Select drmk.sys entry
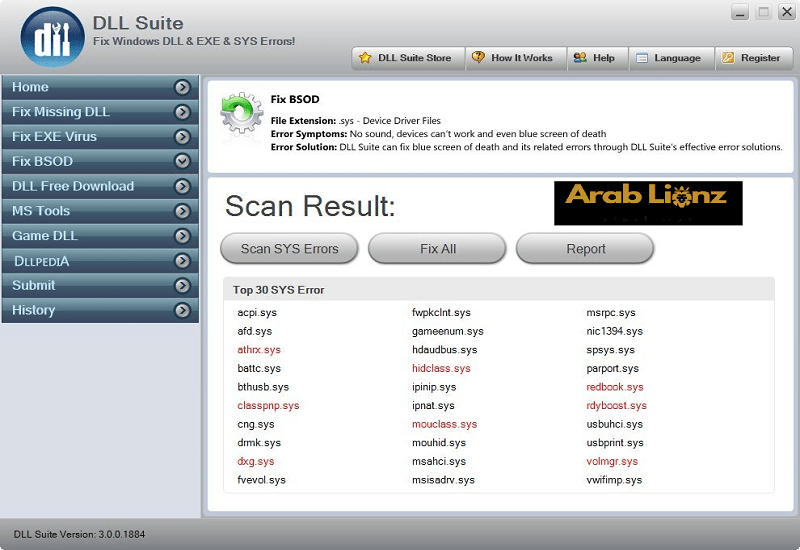The width and height of the screenshot is (800, 550). tap(259, 443)
